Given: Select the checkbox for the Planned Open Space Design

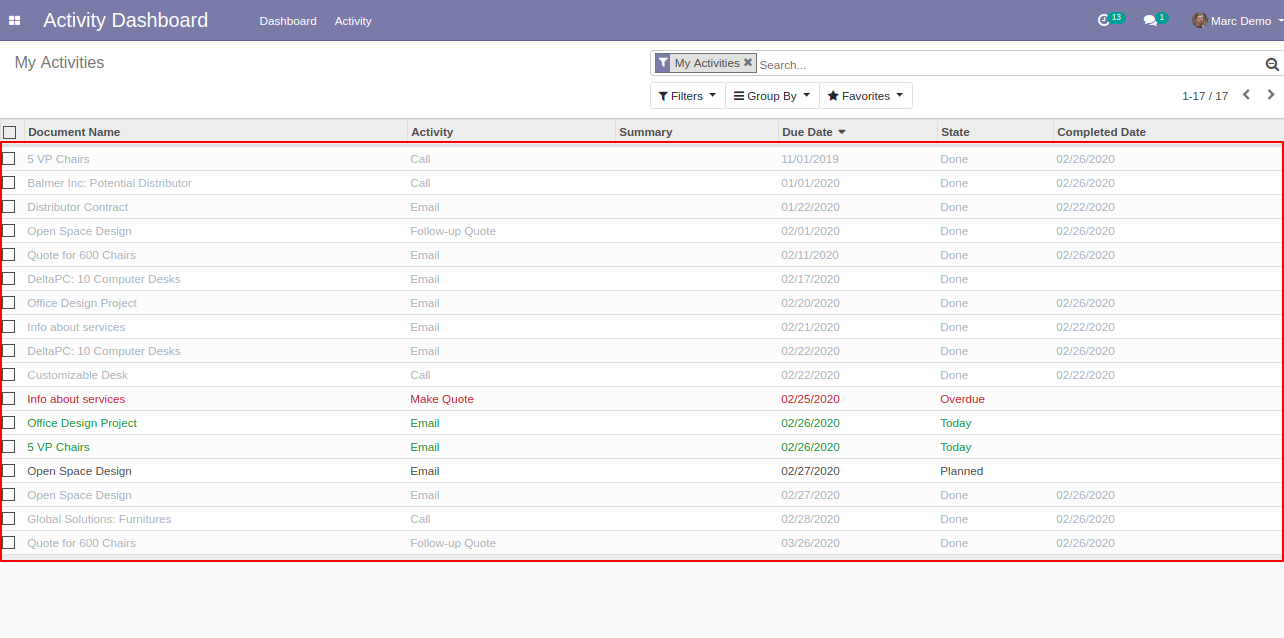Looking at the screenshot, I should click(x=8, y=470).
